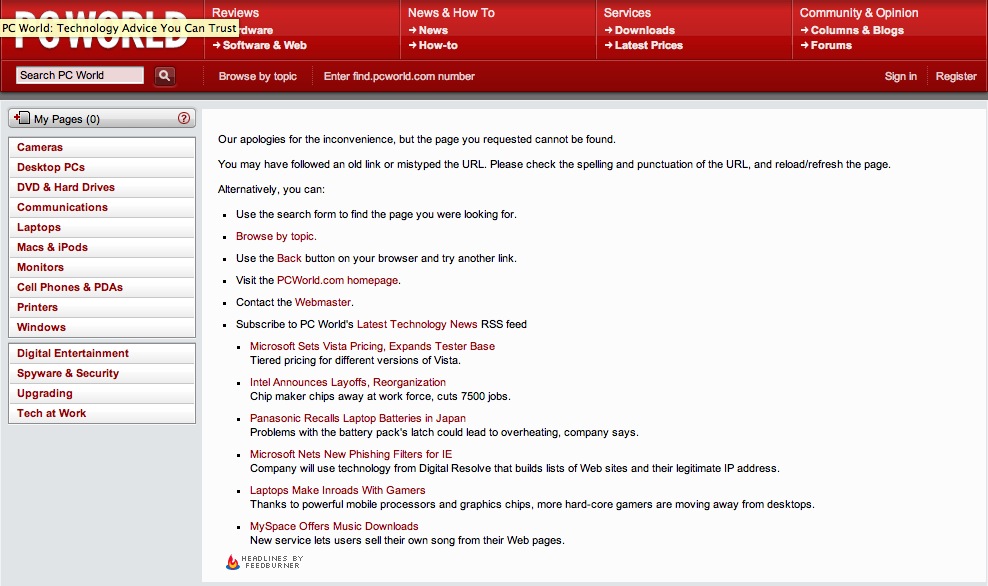The image size is (988, 586).
Task: Click the magnifying glass search button
Action: click(164, 76)
